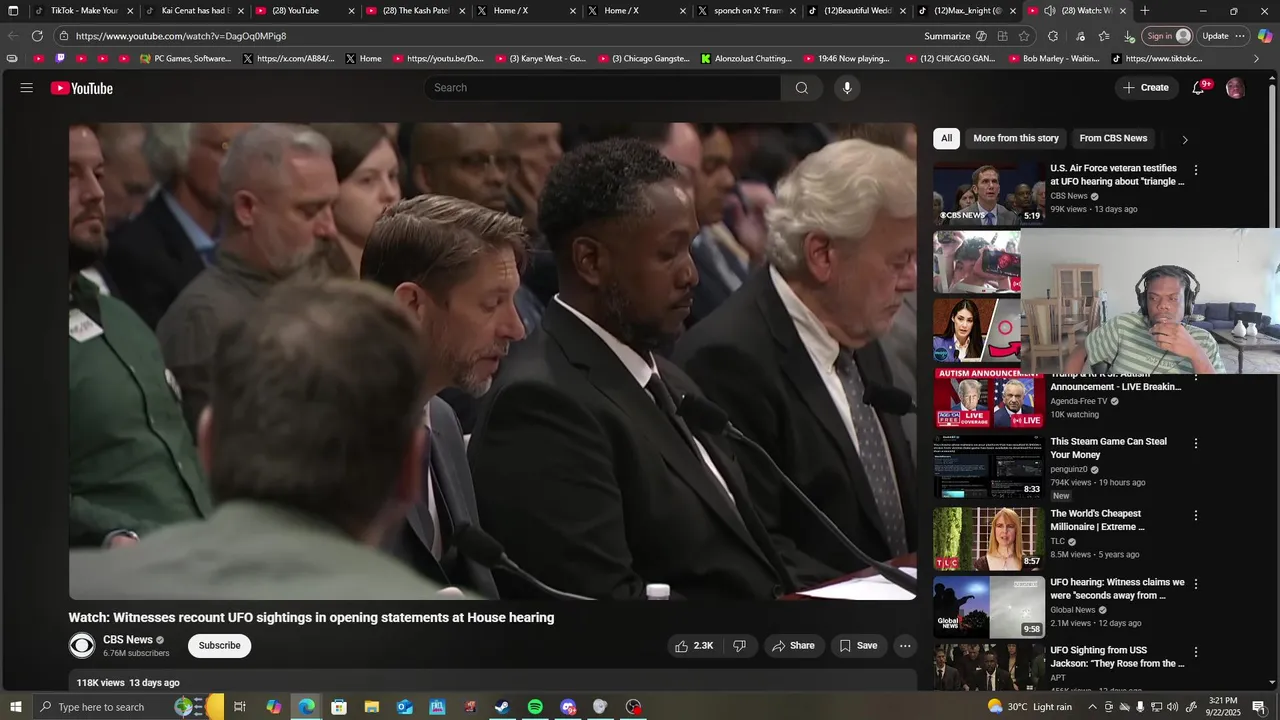Open Edge tab actions menu icon
Screen dimensions: 1280x720
coord(13,11)
